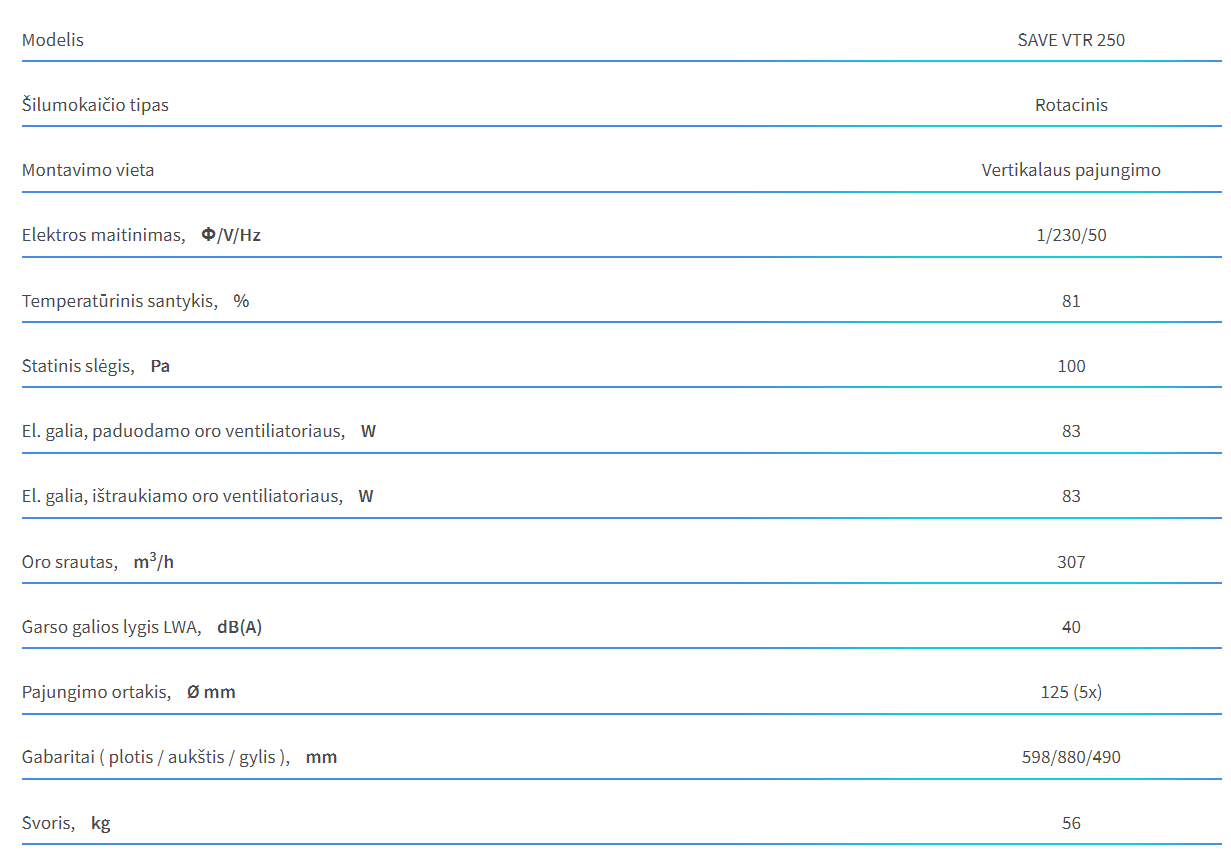This screenshot has width=1231, height=854.
Task: Select the supply fan power value '83'
Action: (x=1071, y=431)
